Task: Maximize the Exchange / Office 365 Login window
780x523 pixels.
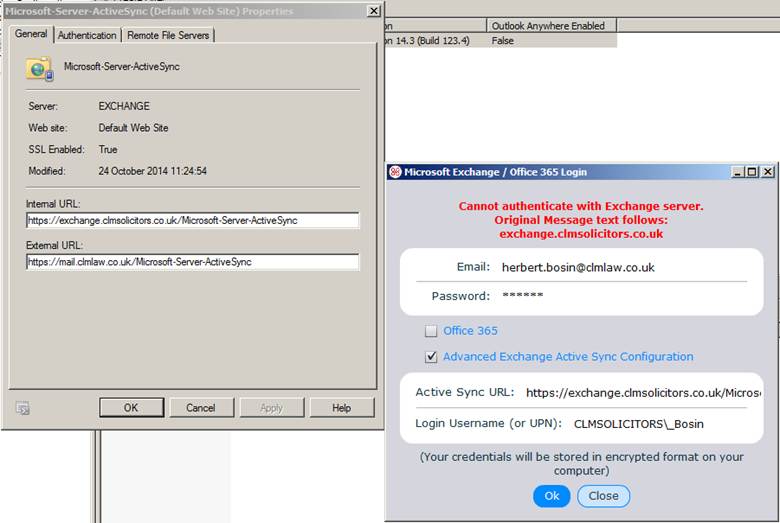Action: 752,172
